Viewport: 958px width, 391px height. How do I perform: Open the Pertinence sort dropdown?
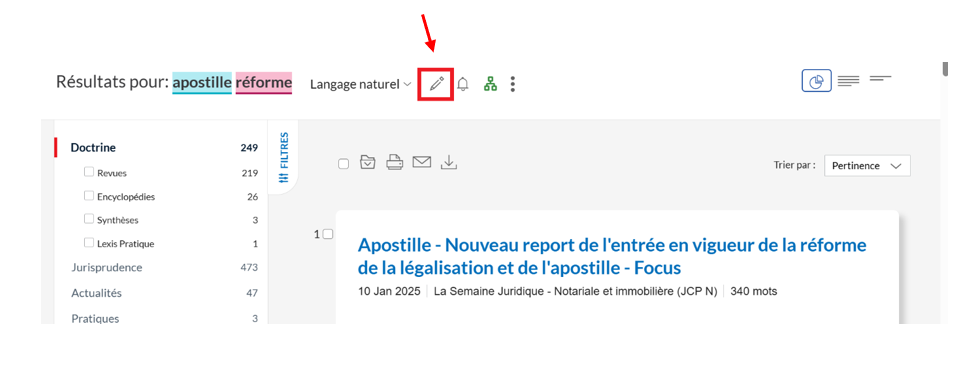[x=867, y=166]
